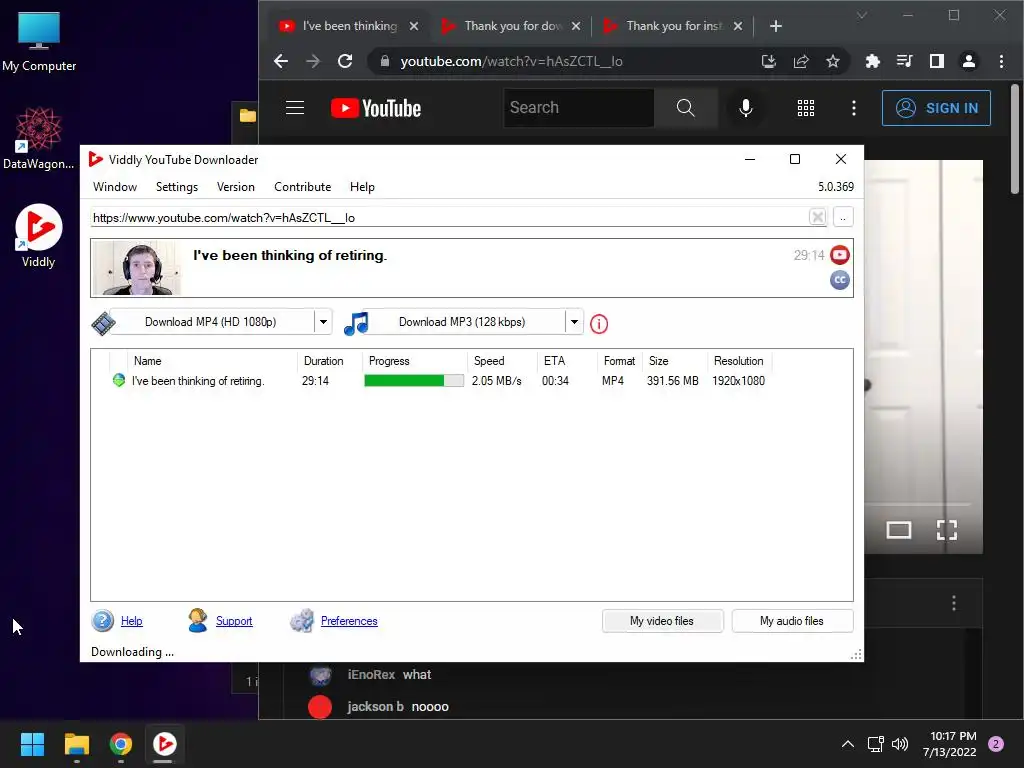This screenshot has width=1024, height=768.
Task: Open My Computer desktop icon
Action: click(x=39, y=42)
